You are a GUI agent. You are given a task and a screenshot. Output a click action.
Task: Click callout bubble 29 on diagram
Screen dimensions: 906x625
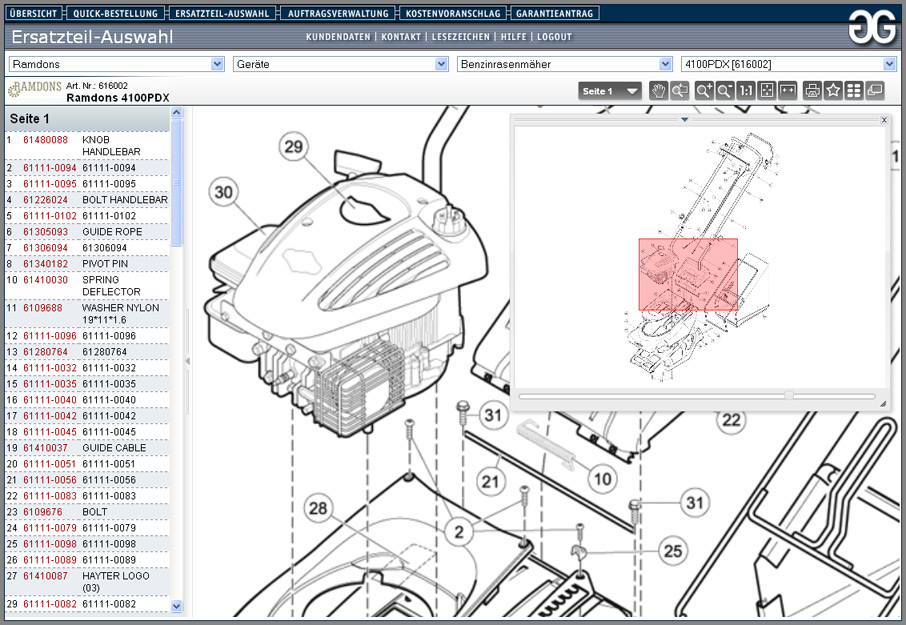coord(294,146)
